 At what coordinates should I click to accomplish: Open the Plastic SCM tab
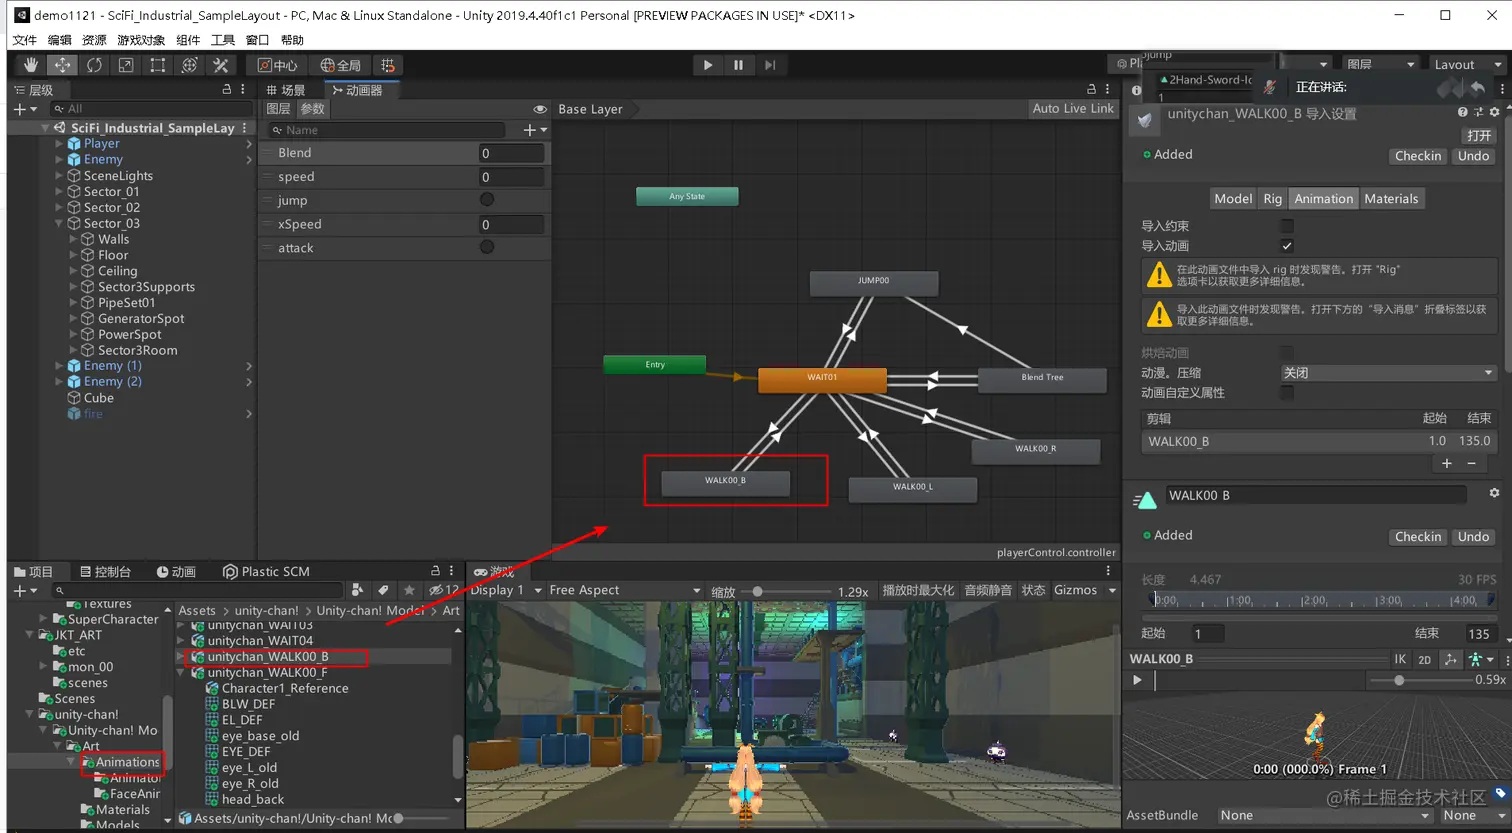tap(266, 572)
